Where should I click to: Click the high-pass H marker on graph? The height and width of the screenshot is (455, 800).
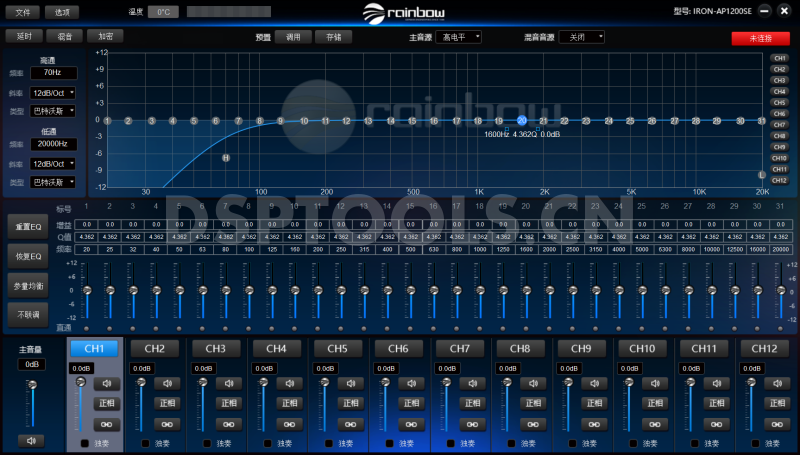point(226,158)
